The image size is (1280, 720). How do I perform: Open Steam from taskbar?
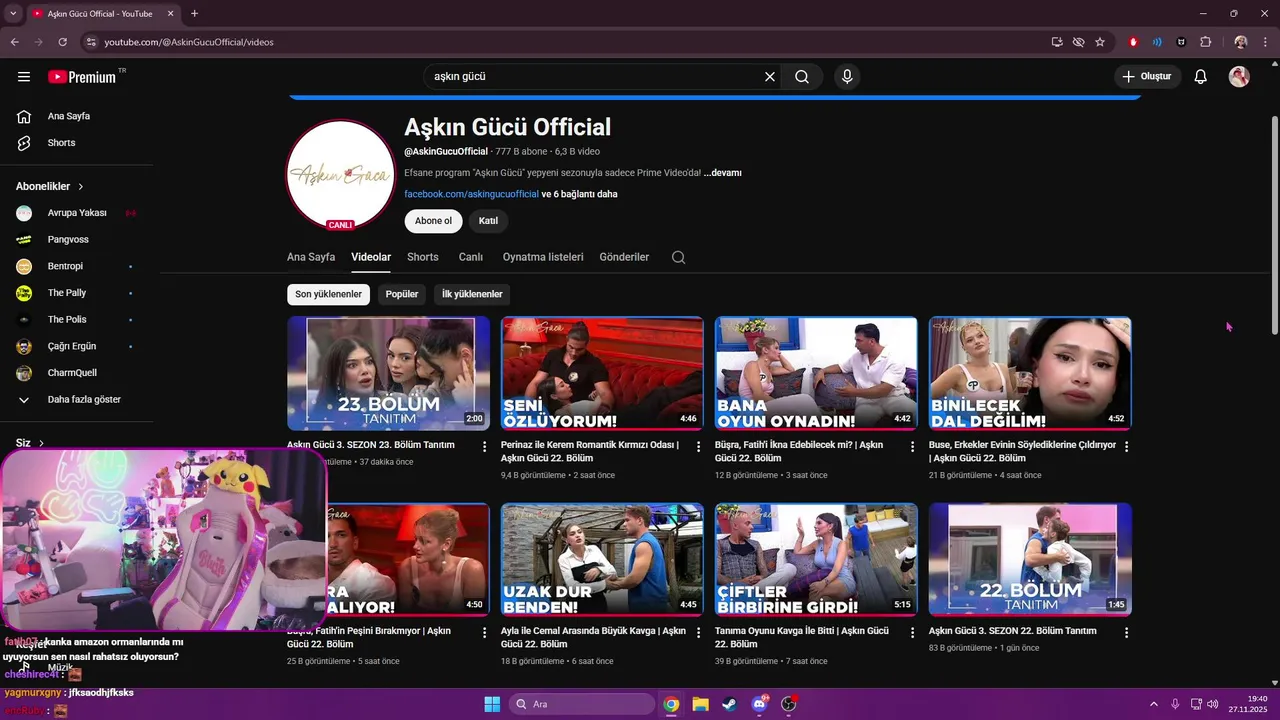pyautogui.click(x=729, y=704)
